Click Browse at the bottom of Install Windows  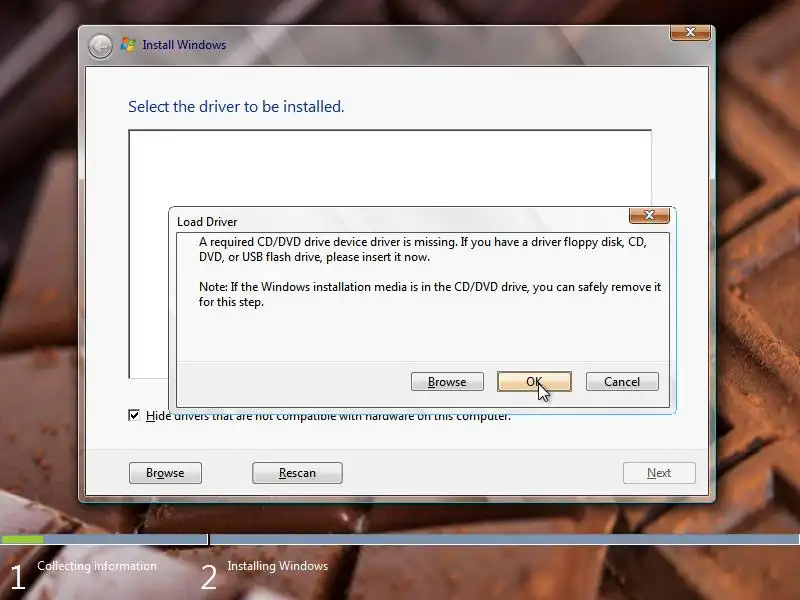pos(165,473)
